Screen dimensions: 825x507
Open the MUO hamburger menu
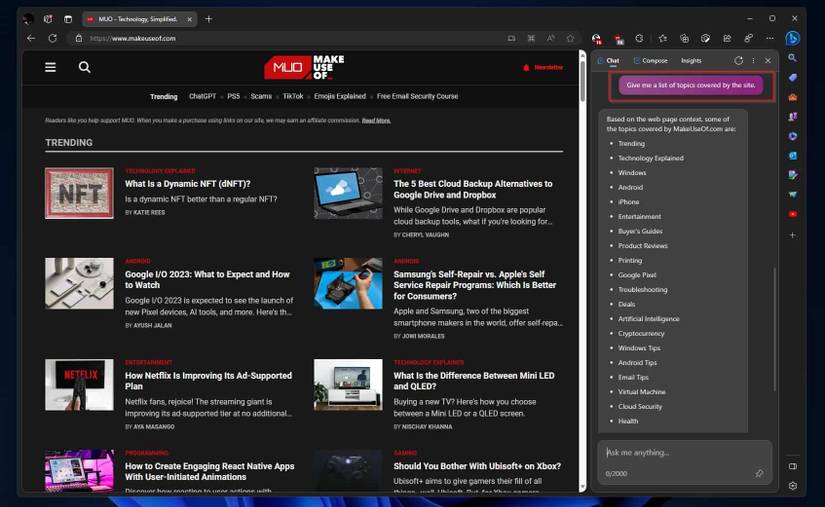tap(51, 67)
